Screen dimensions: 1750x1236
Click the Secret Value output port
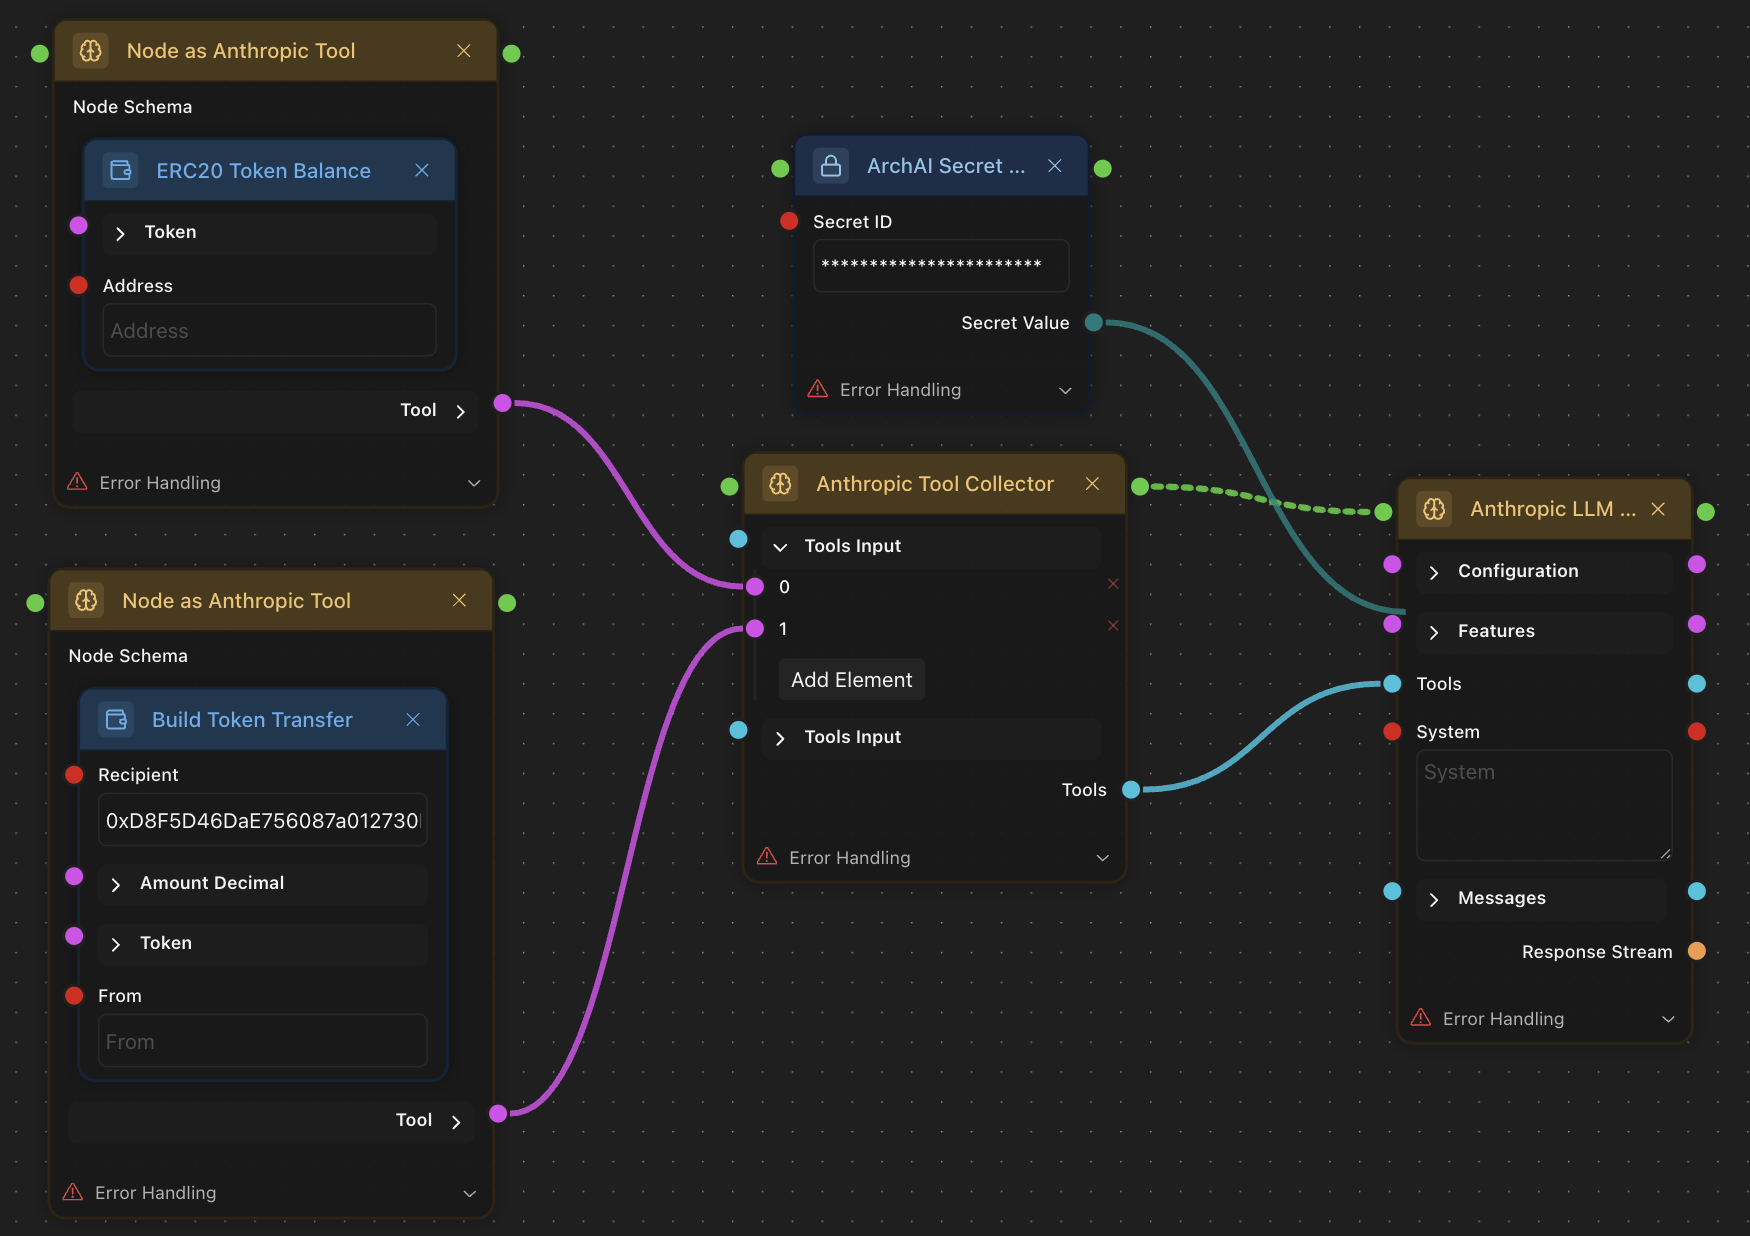pos(1094,322)
